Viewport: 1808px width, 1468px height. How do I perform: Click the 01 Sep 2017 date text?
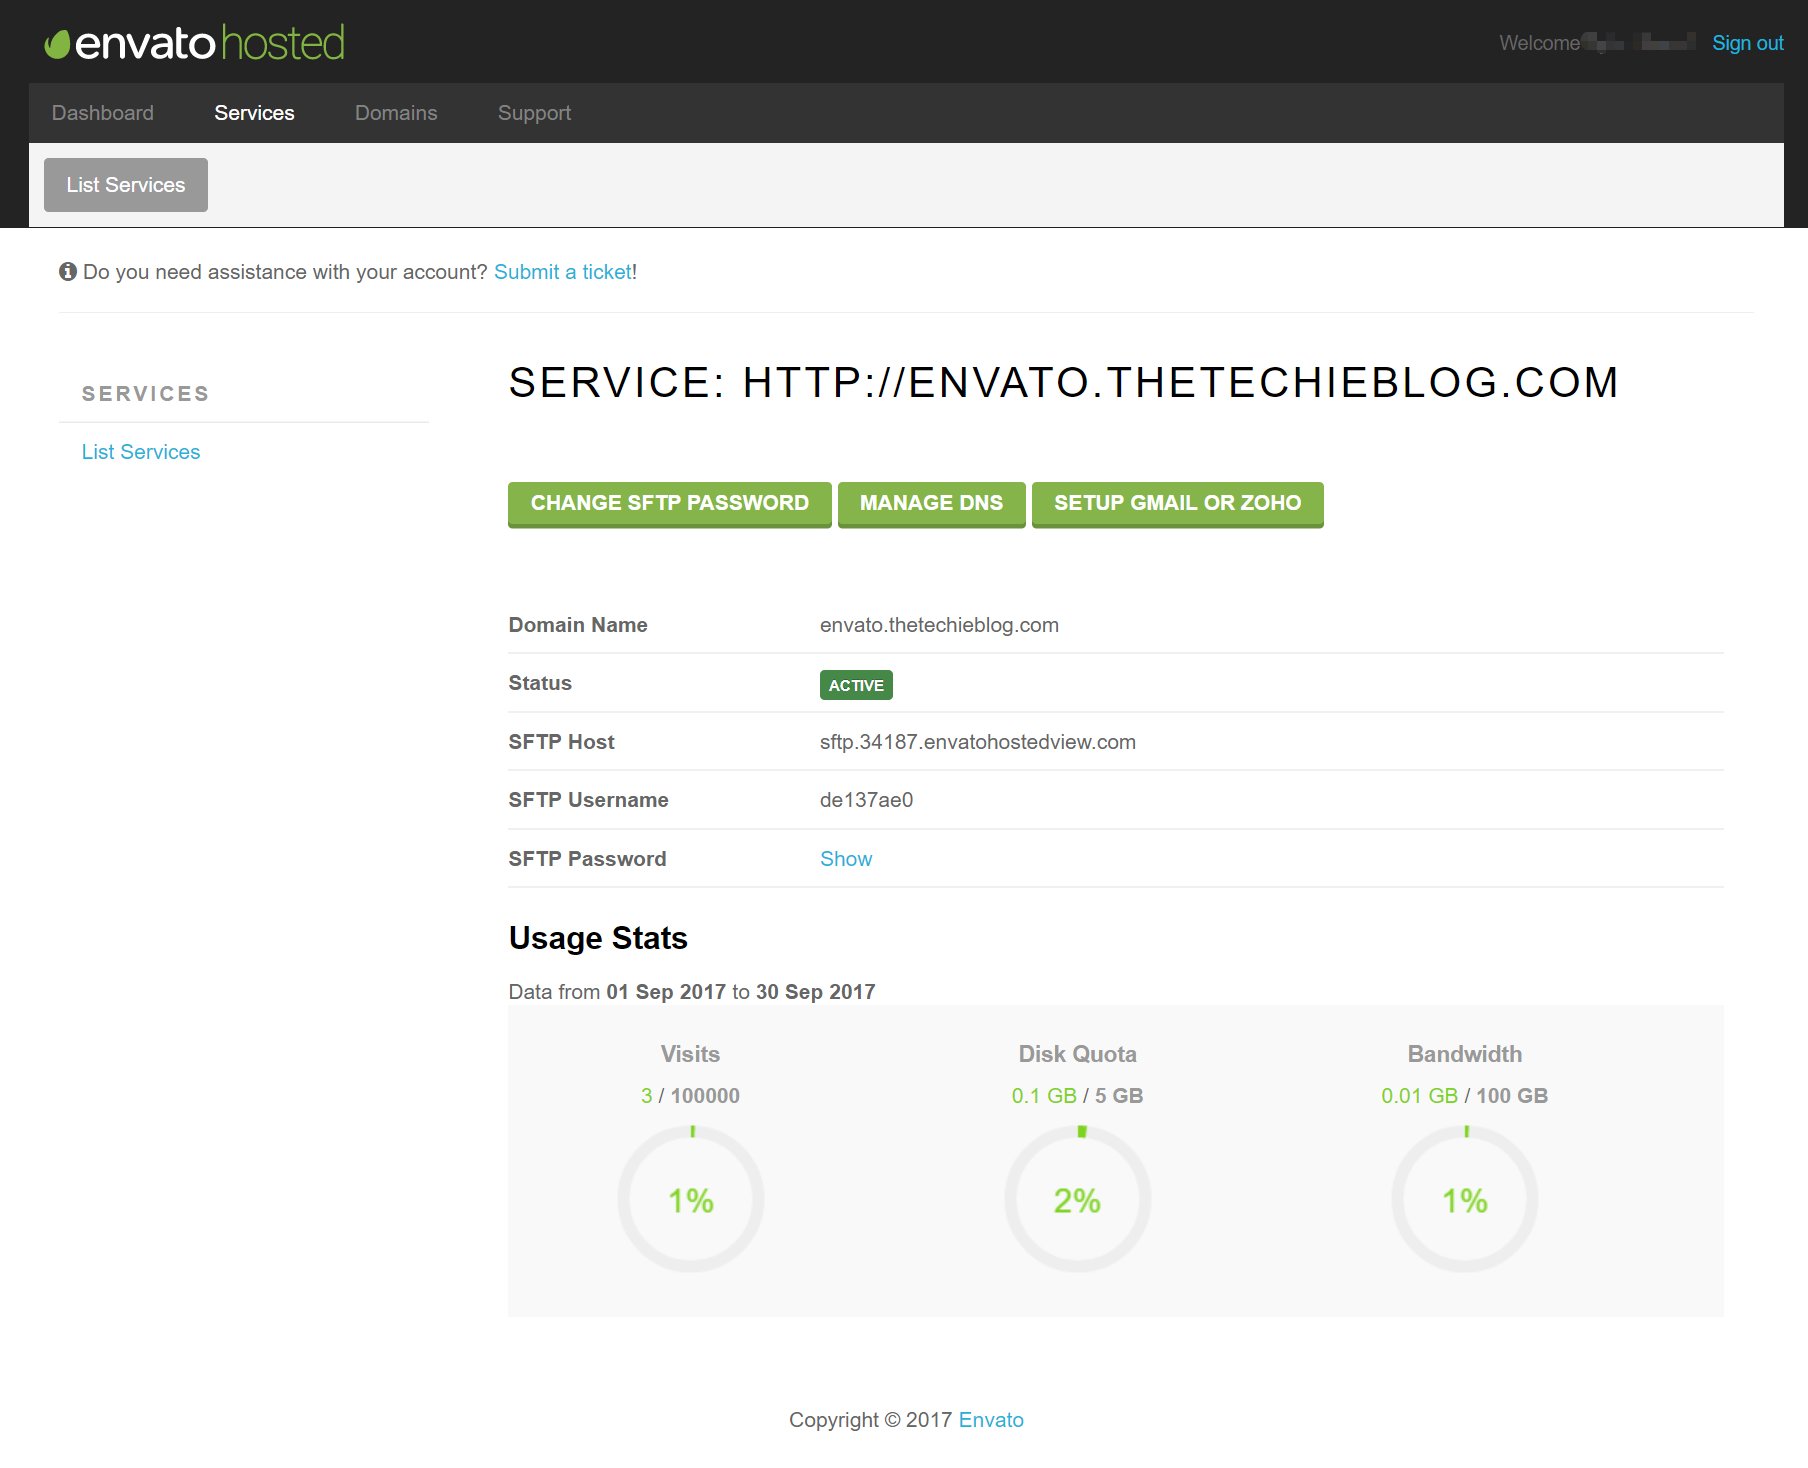point(666,992)
